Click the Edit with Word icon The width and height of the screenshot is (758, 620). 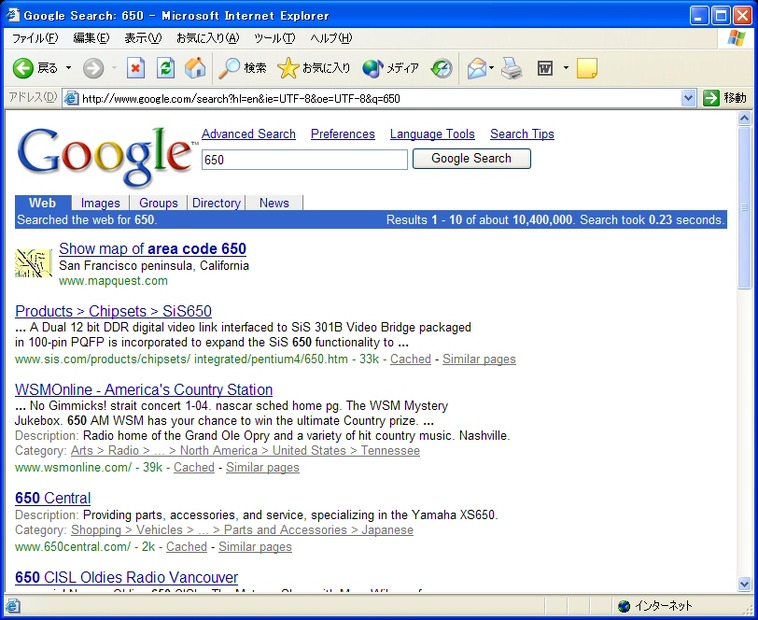545,68
